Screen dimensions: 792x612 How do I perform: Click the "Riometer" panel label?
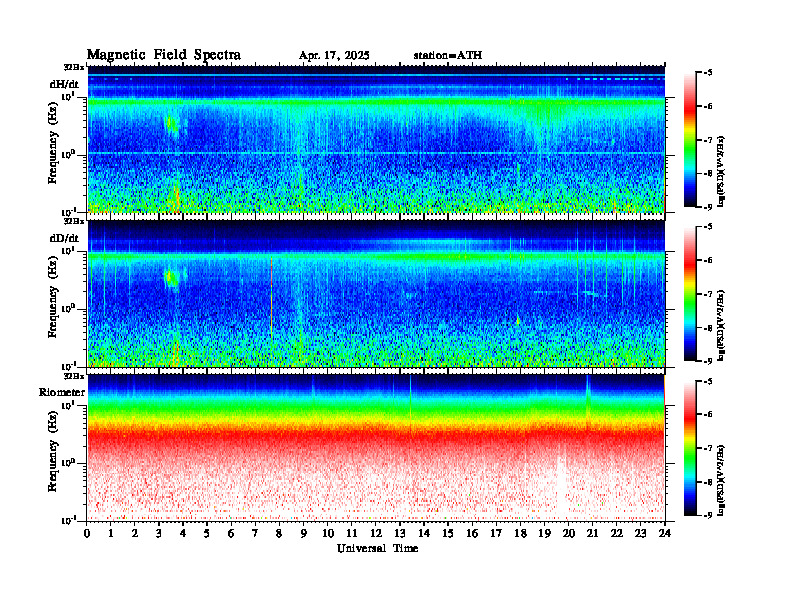(x=62, y=392)
